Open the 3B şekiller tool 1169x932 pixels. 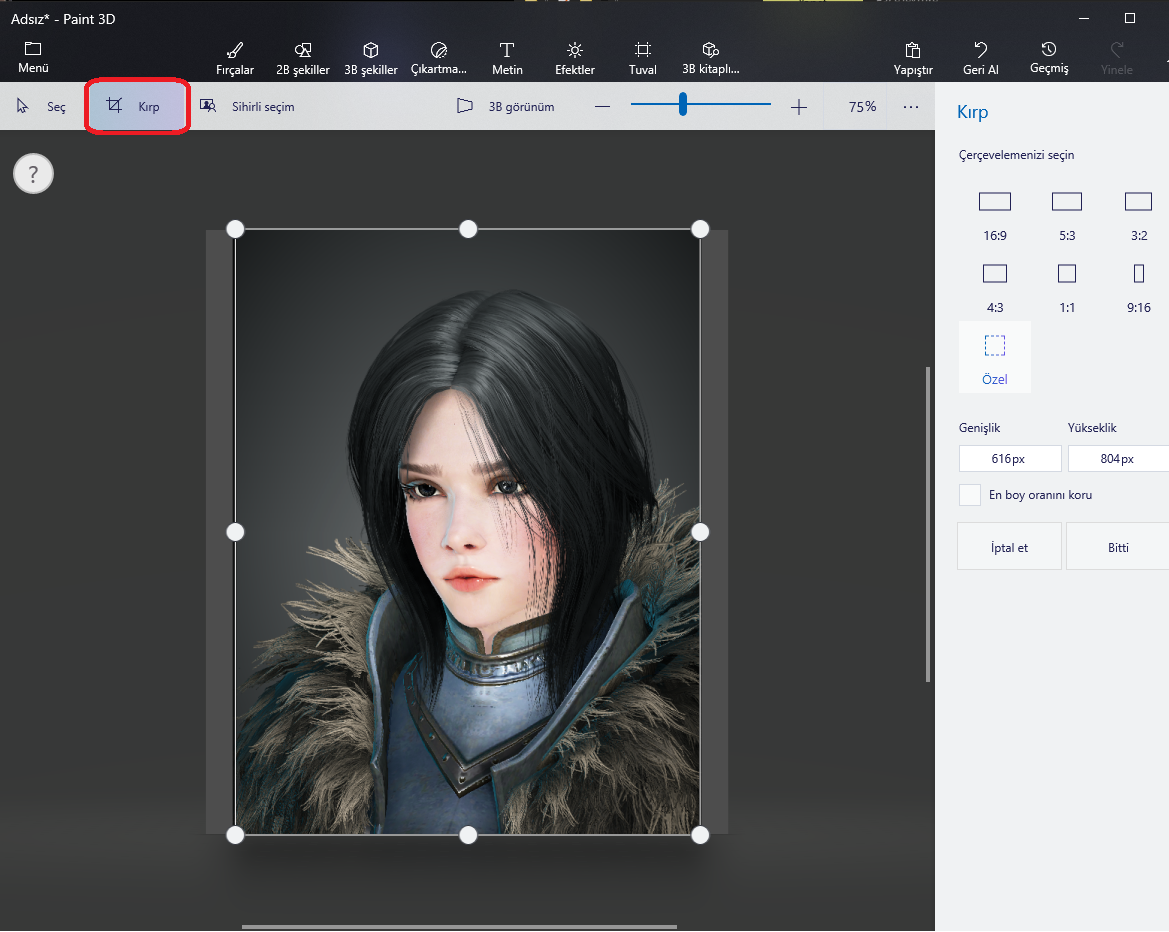pyautogui.click(x=371, y=58)
